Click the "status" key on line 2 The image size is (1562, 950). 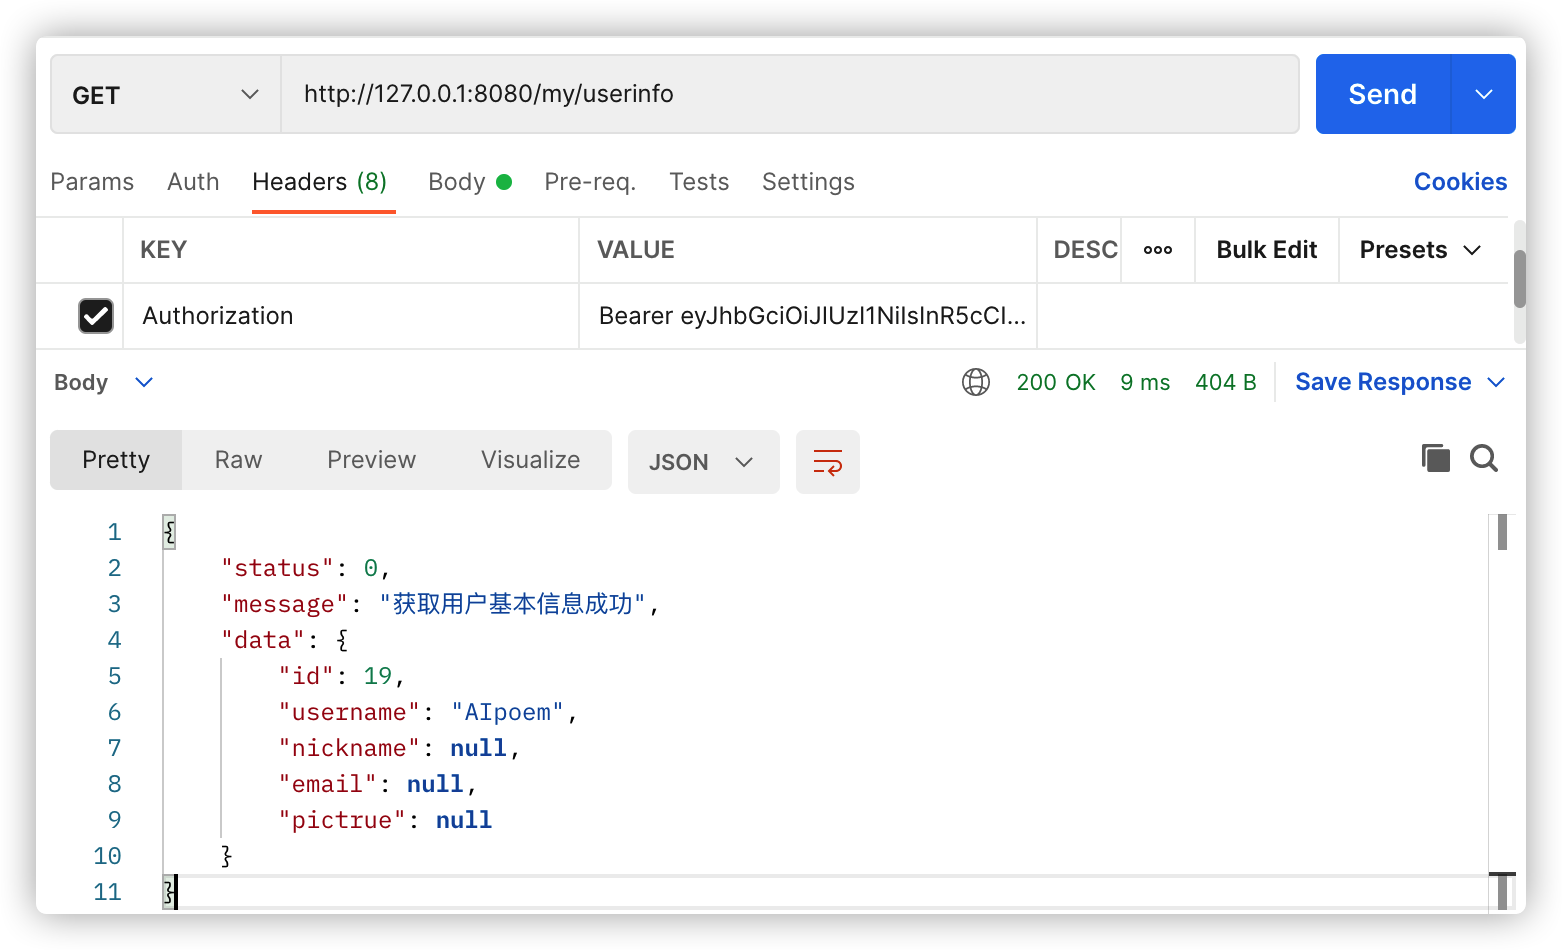277,568
